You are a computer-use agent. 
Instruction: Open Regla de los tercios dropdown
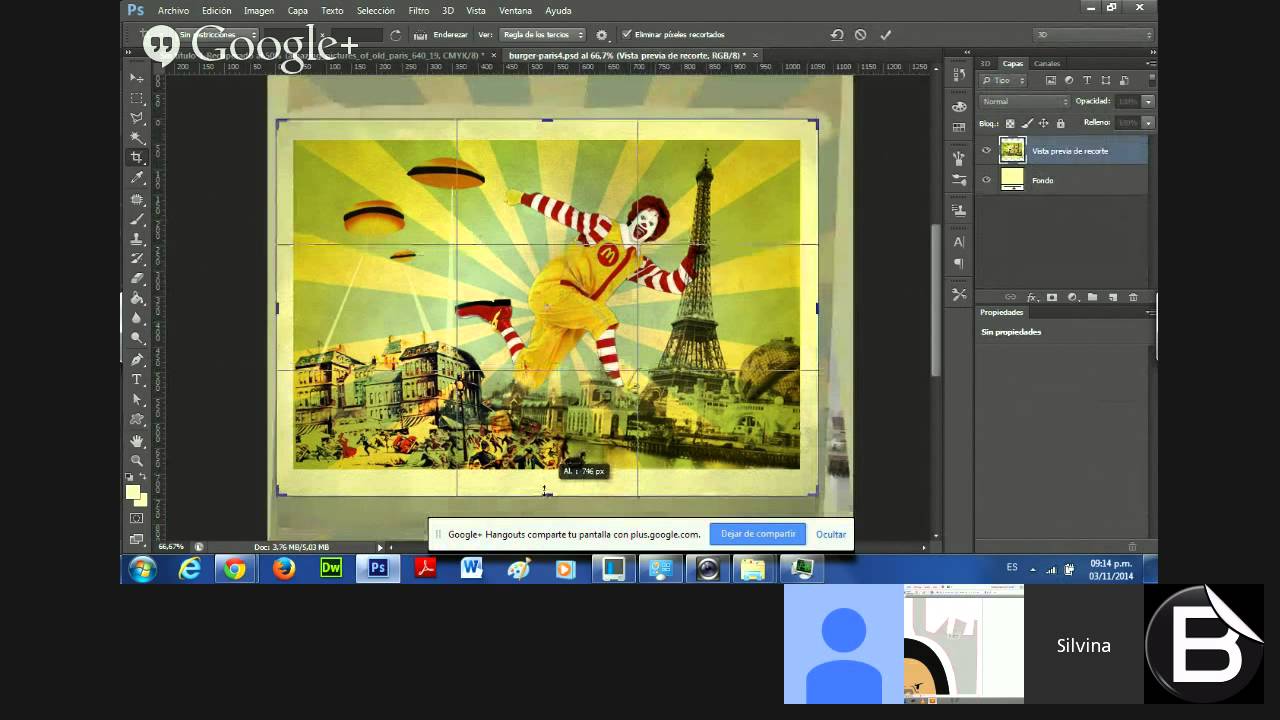pyautogui.click(x=541, y=34)
